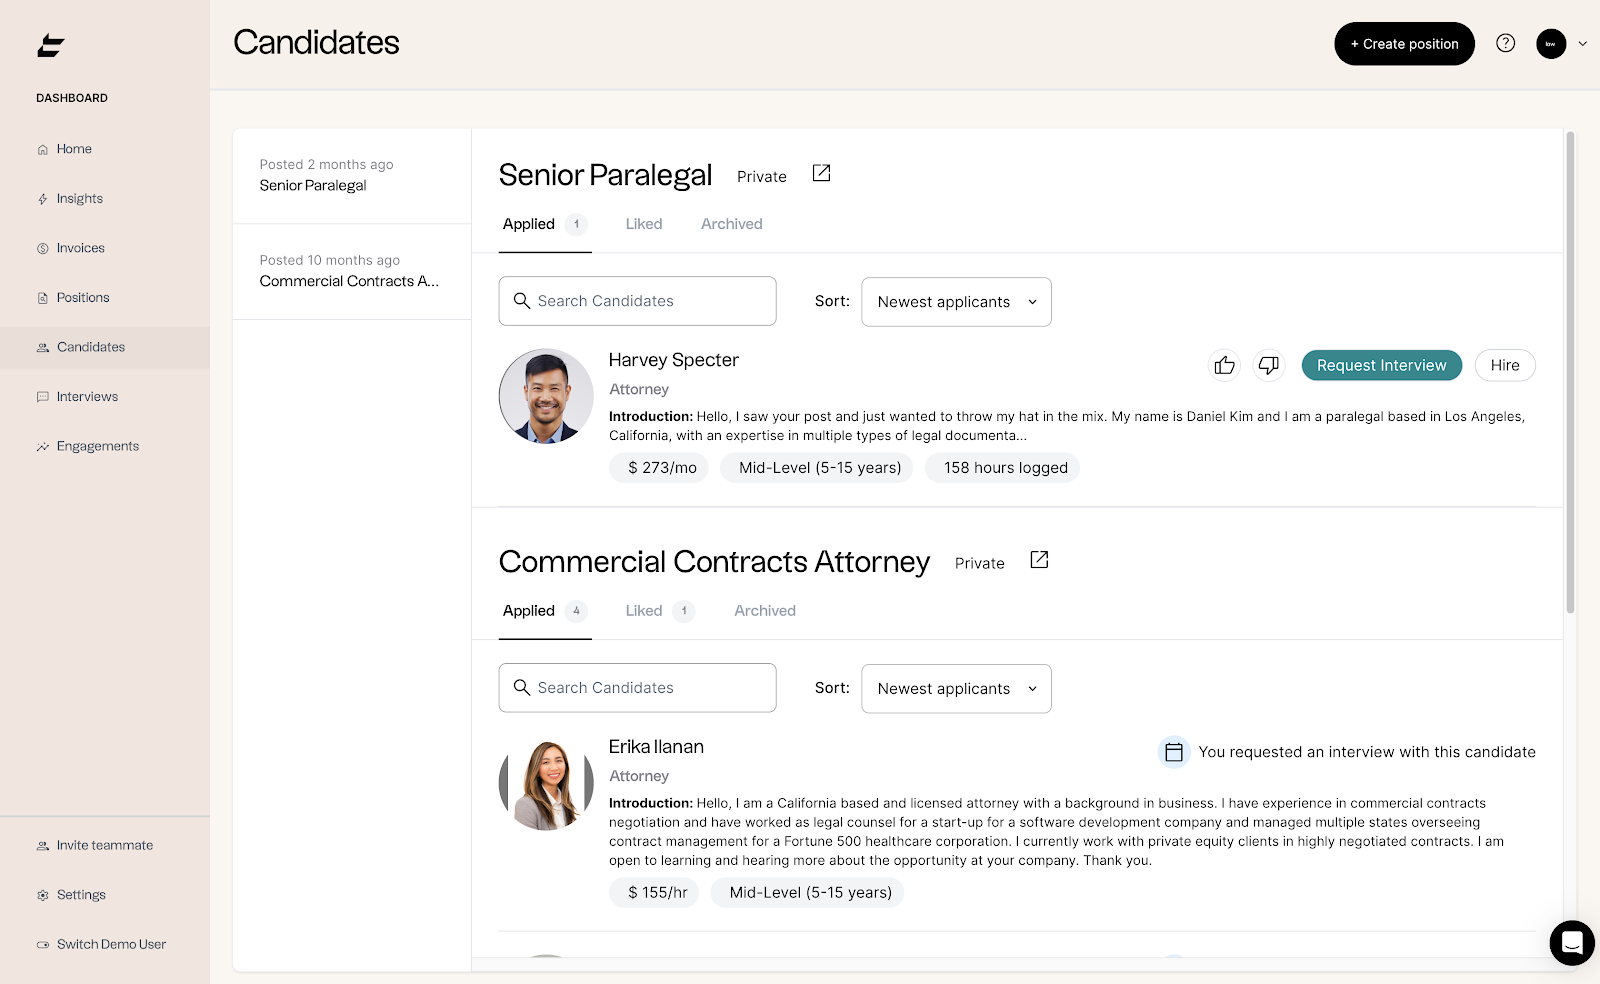
Task: Open the chat support bubble
Action: (1571, 943)
